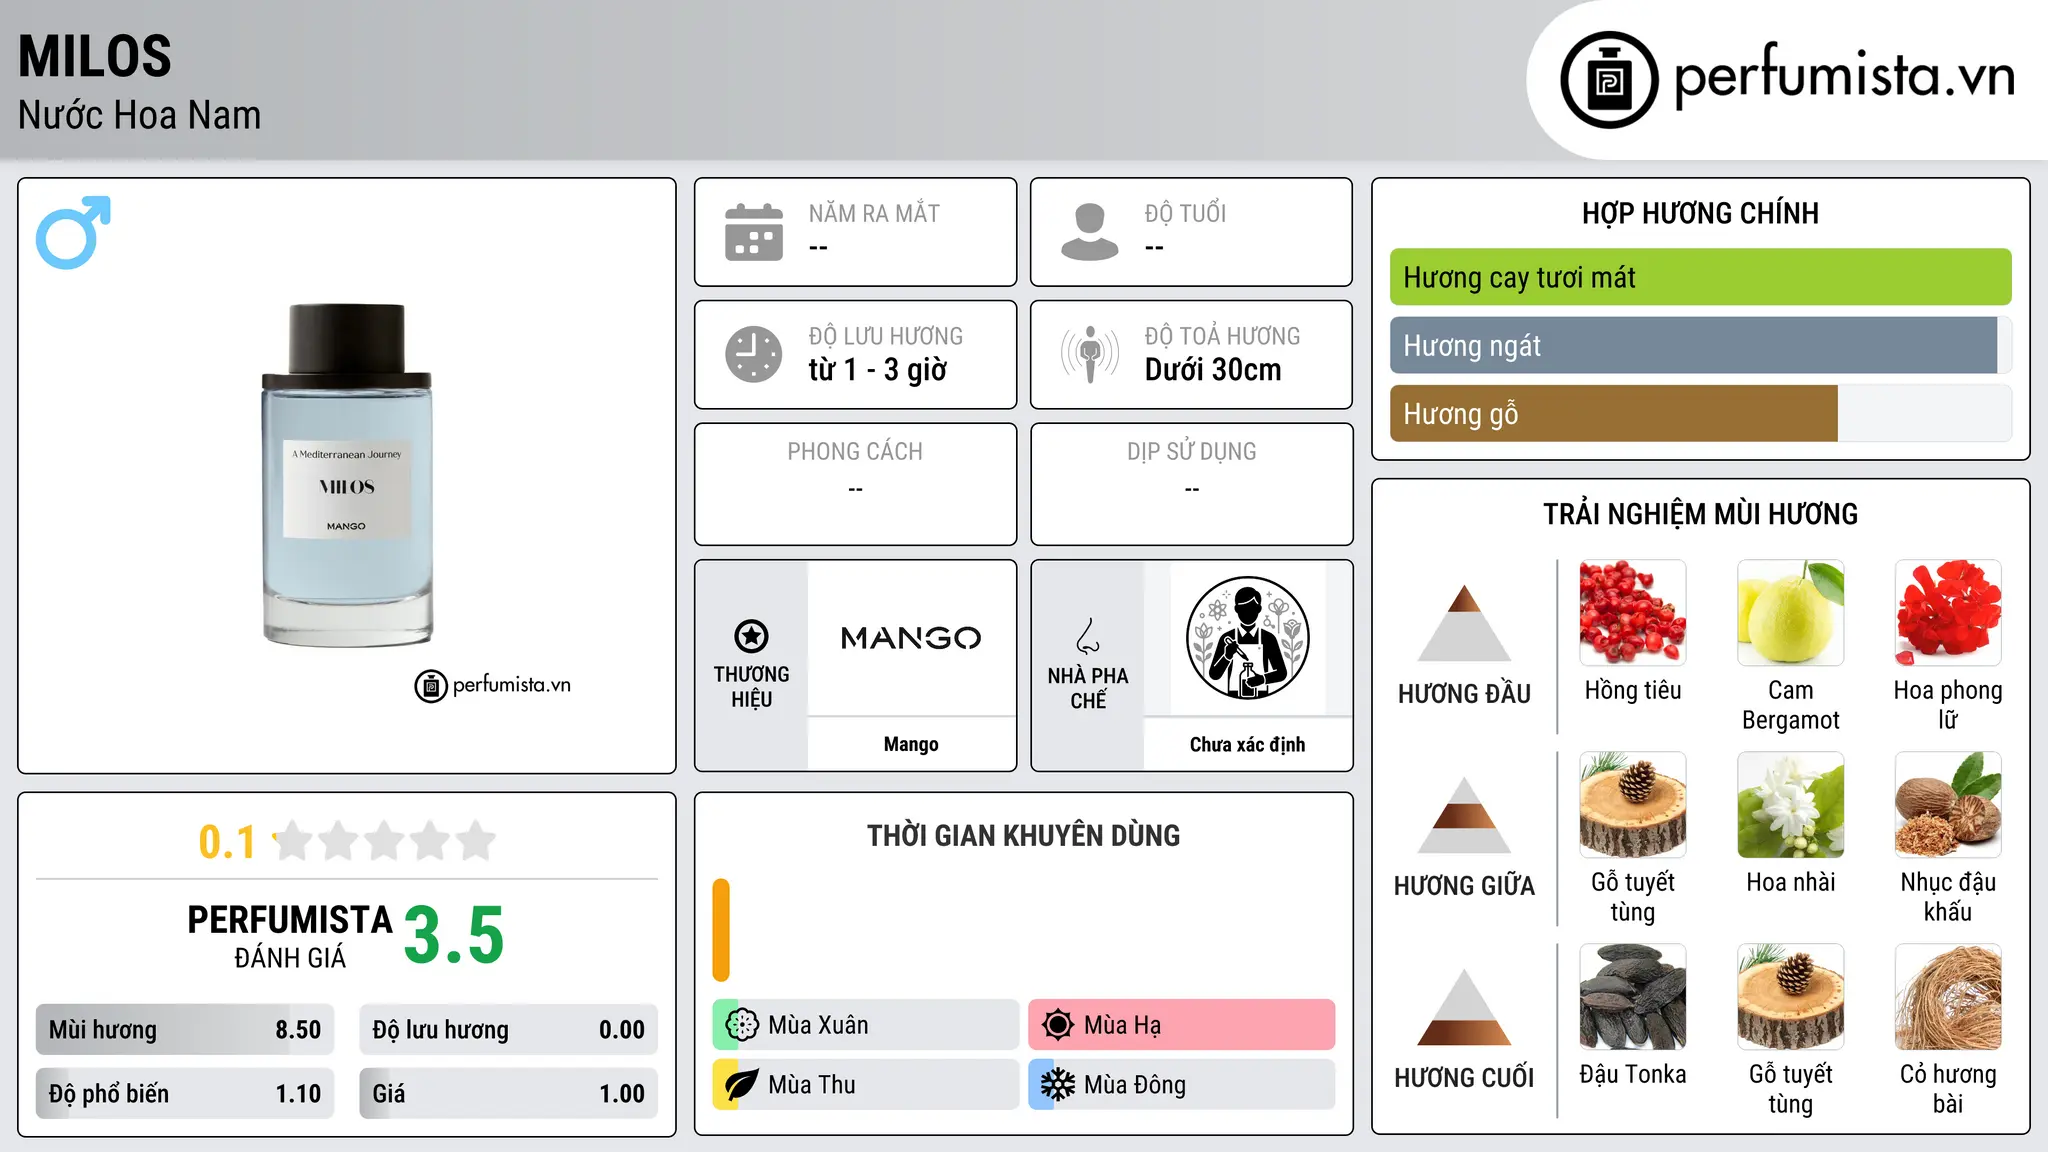Click the Mùa Đông snowflake icon
This screenshot has width=2048, height=1152.
point(1058,1085)
